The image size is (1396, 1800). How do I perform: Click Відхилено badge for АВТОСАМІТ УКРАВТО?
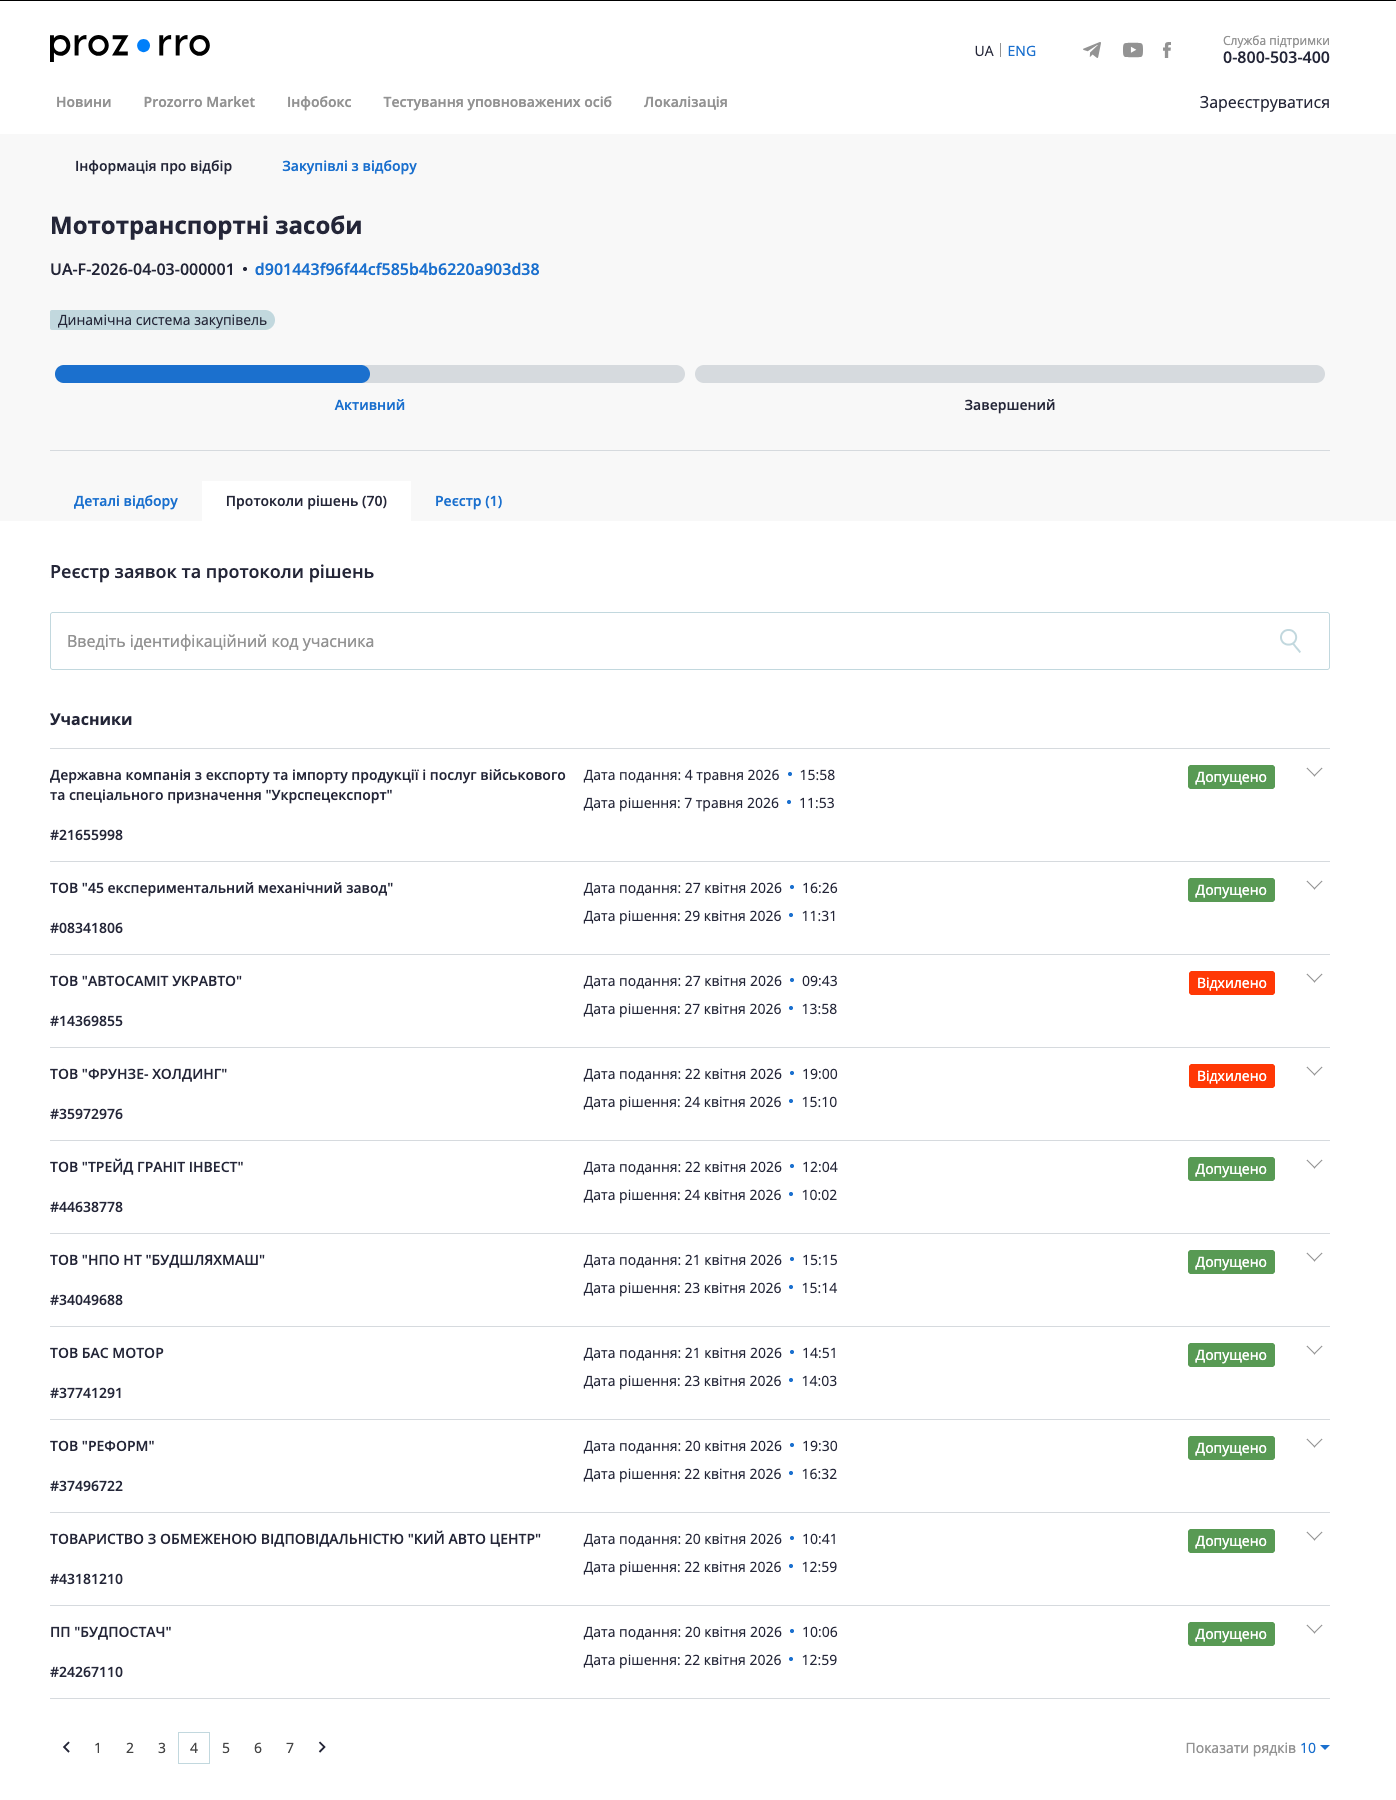click(1231, 983)
